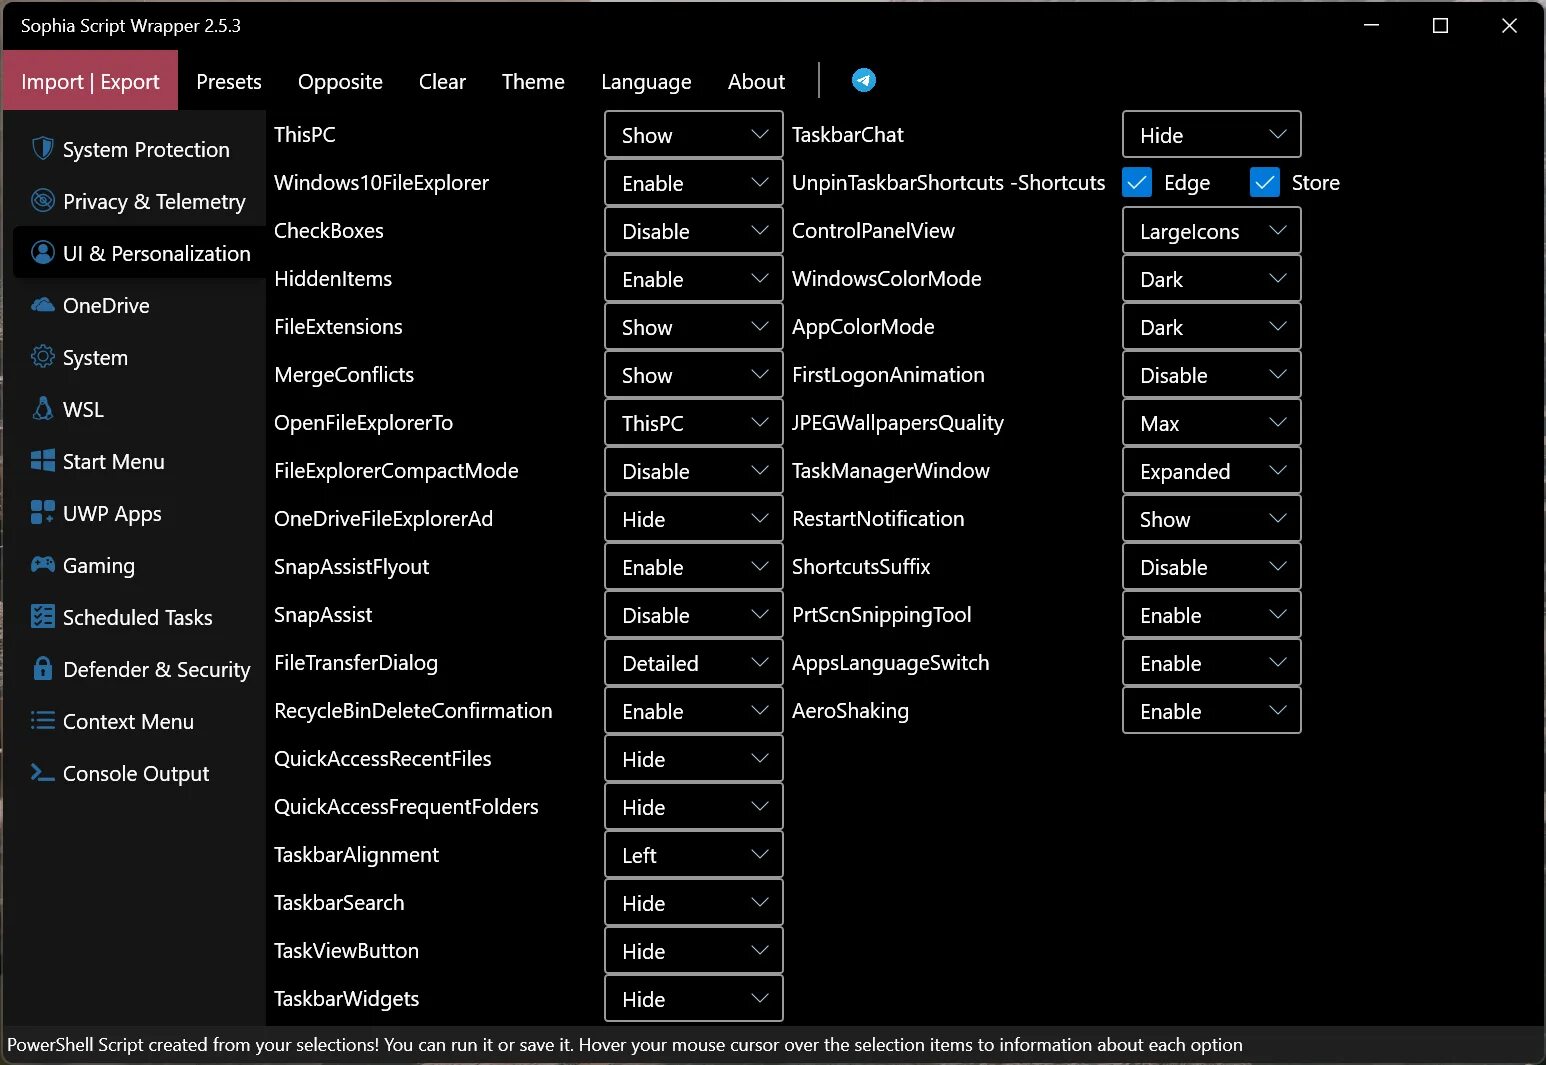Viewport: 1546px width, 1065px height.
Task: Open the OpenFileExplorerTo dropdown
Action: tap(693, 422)
